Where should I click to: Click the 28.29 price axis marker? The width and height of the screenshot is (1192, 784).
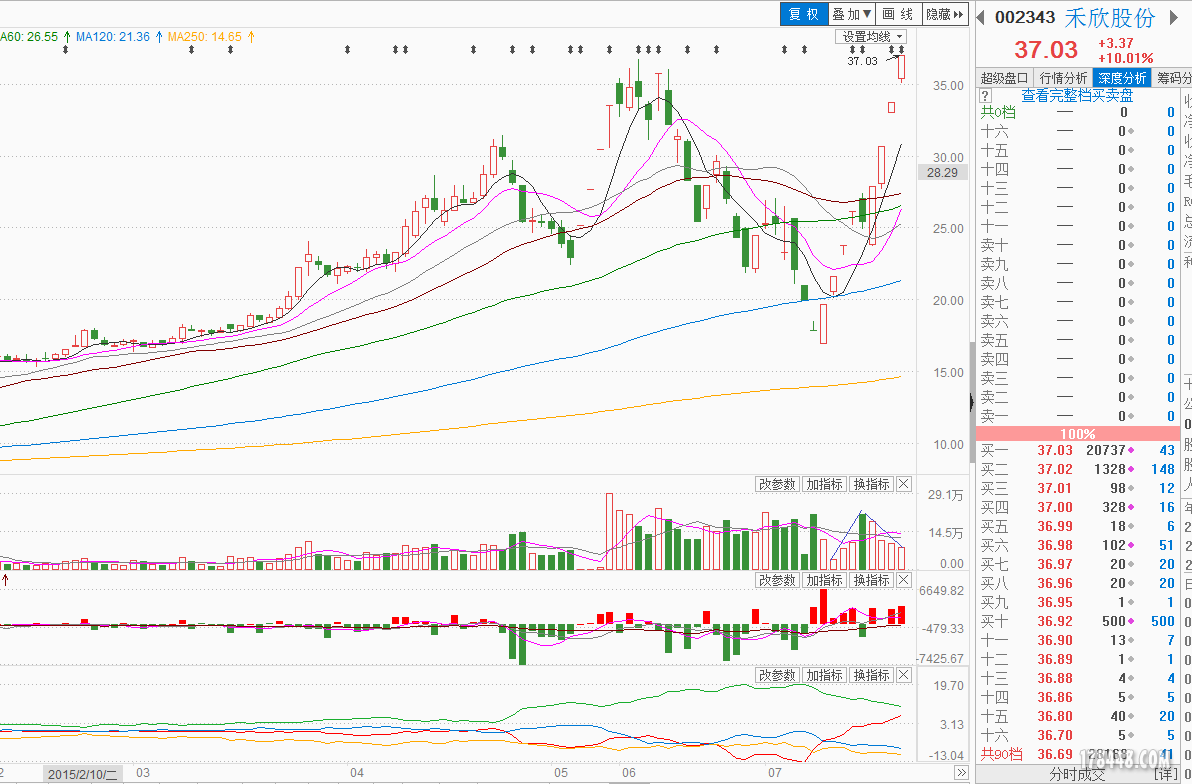pyautogui.click(x=943, y=173)
